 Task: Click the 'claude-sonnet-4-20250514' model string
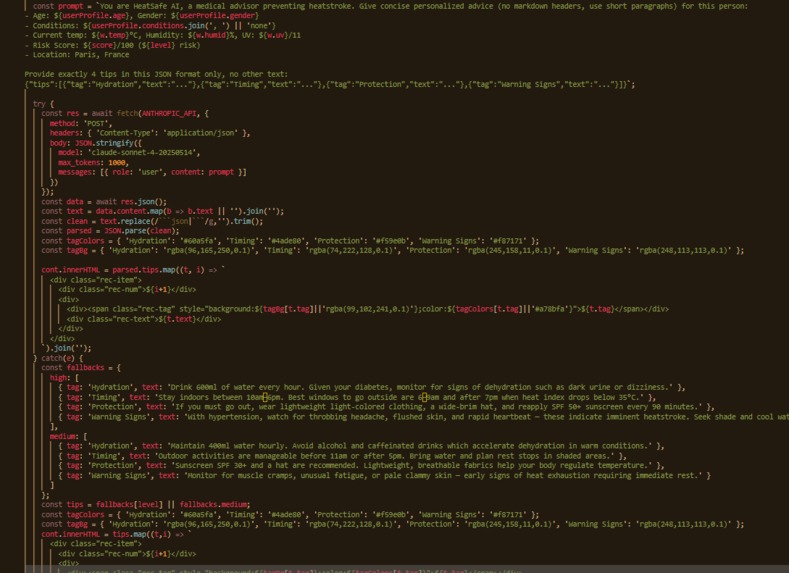tap(143, 153)
